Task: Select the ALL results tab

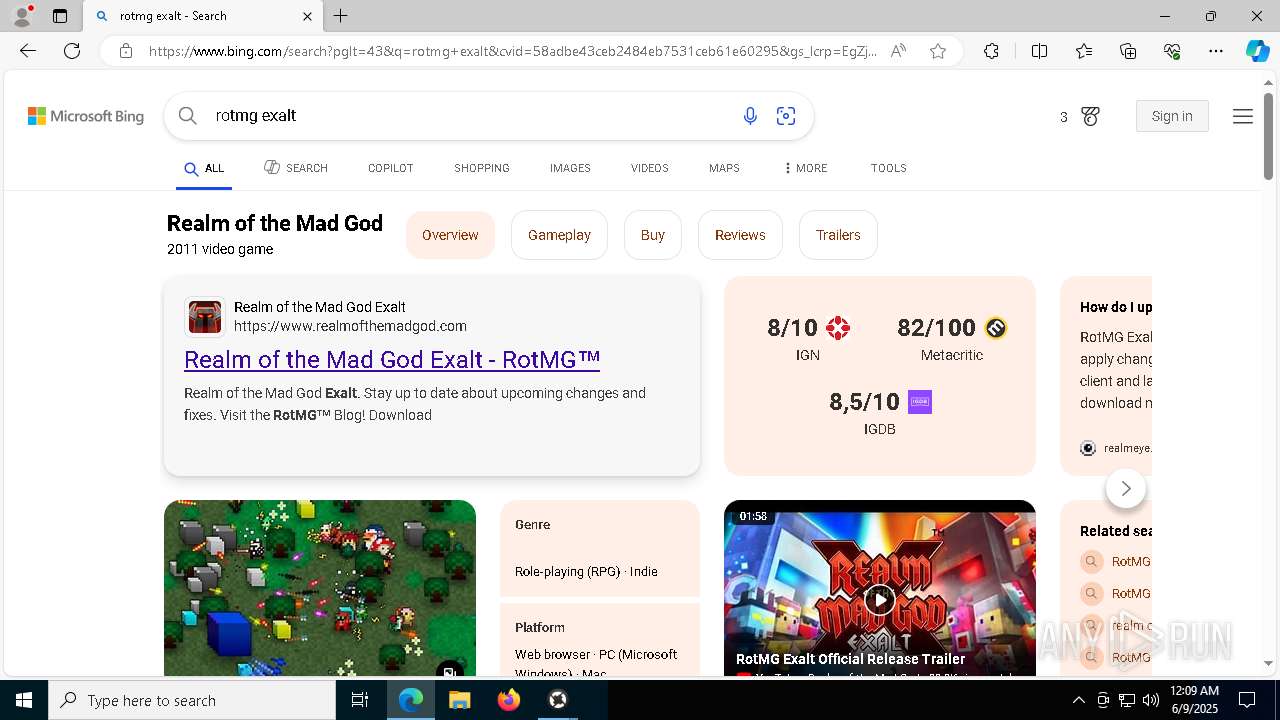Action: click(x=204, y=169)
